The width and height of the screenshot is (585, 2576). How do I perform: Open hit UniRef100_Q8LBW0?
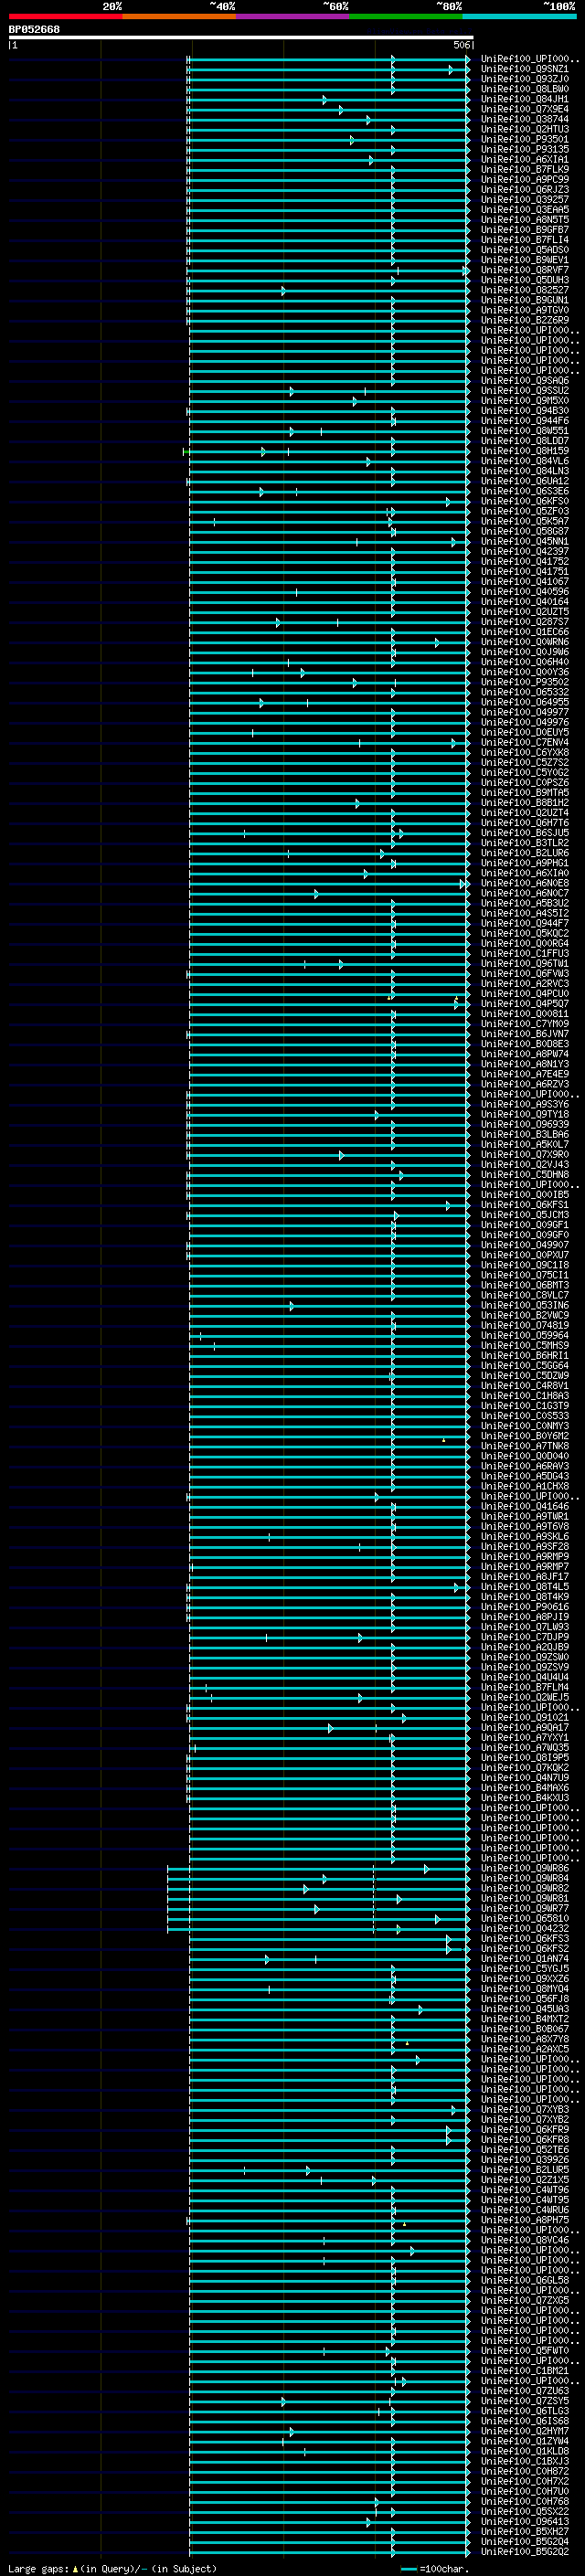click(x=525, y=89)
